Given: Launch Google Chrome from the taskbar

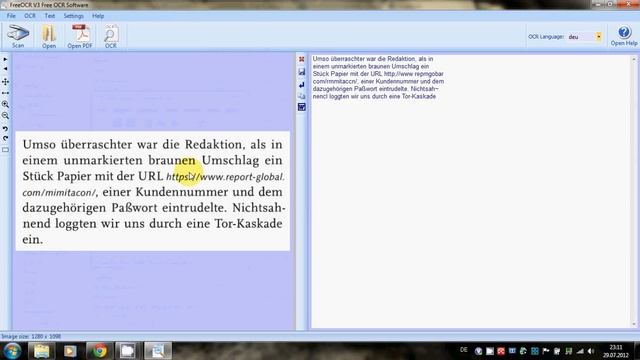Looking at the screenshot, I should [x=99, y=351].
